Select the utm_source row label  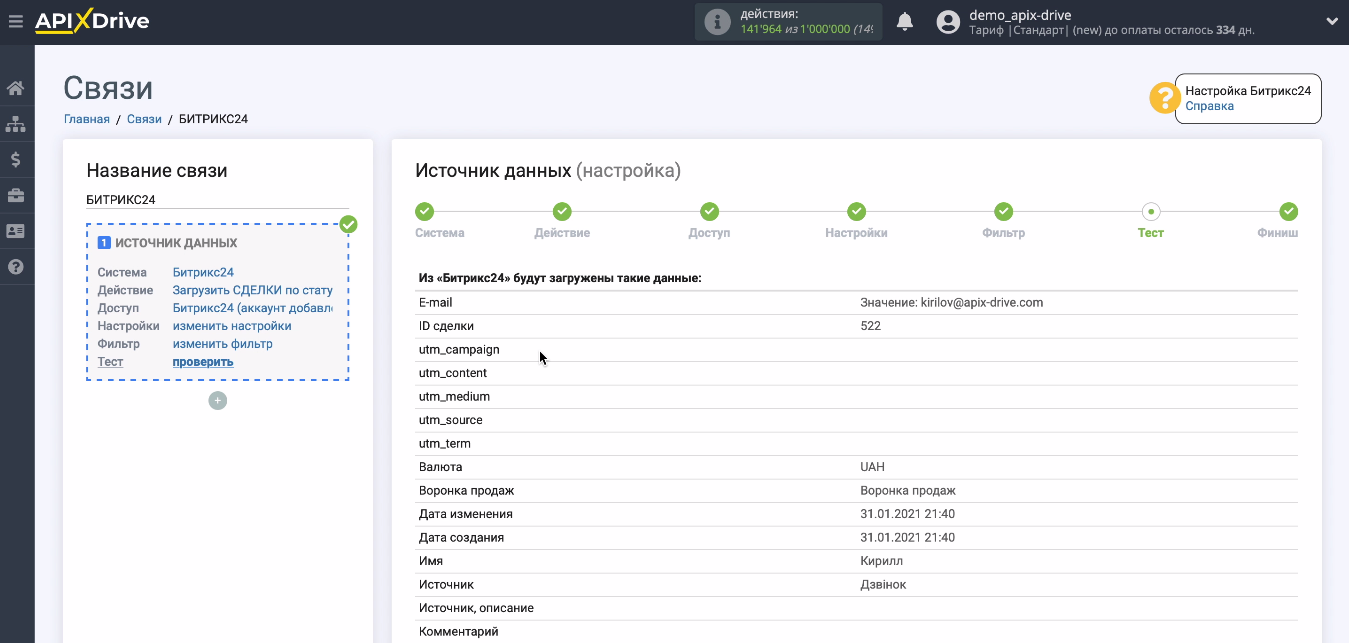[x=450, y=420]
